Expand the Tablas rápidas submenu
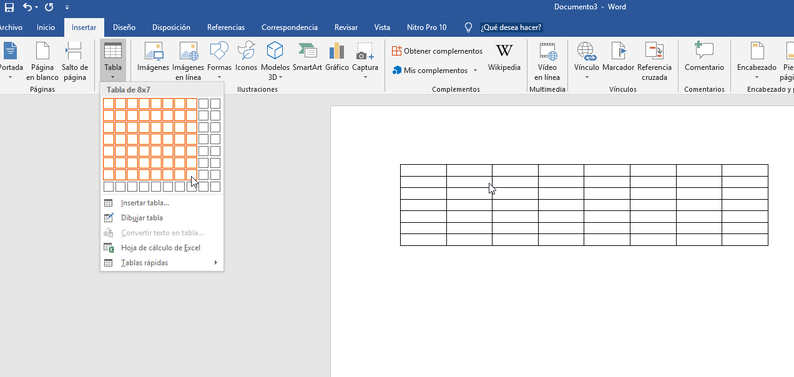The width and height of the screenshot is (794, 377). 162,263
